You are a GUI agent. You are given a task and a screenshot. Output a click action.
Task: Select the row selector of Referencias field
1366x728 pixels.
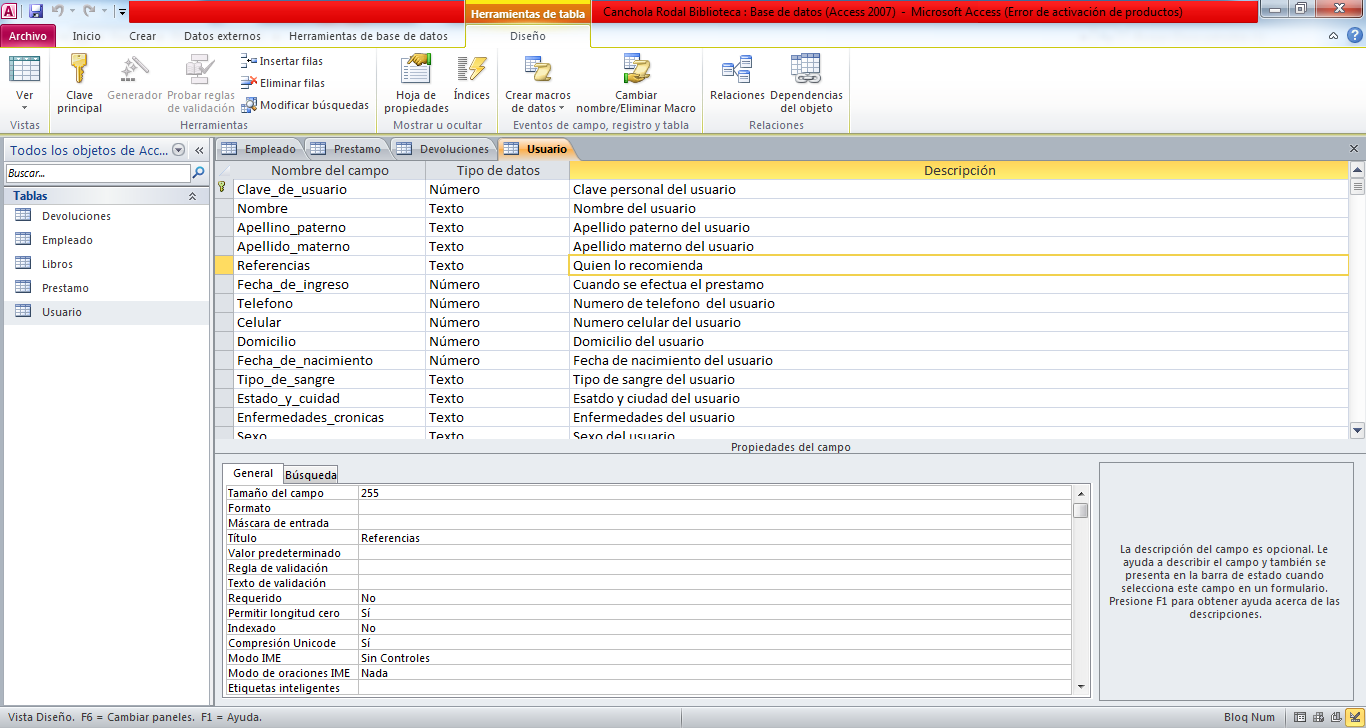224,265
